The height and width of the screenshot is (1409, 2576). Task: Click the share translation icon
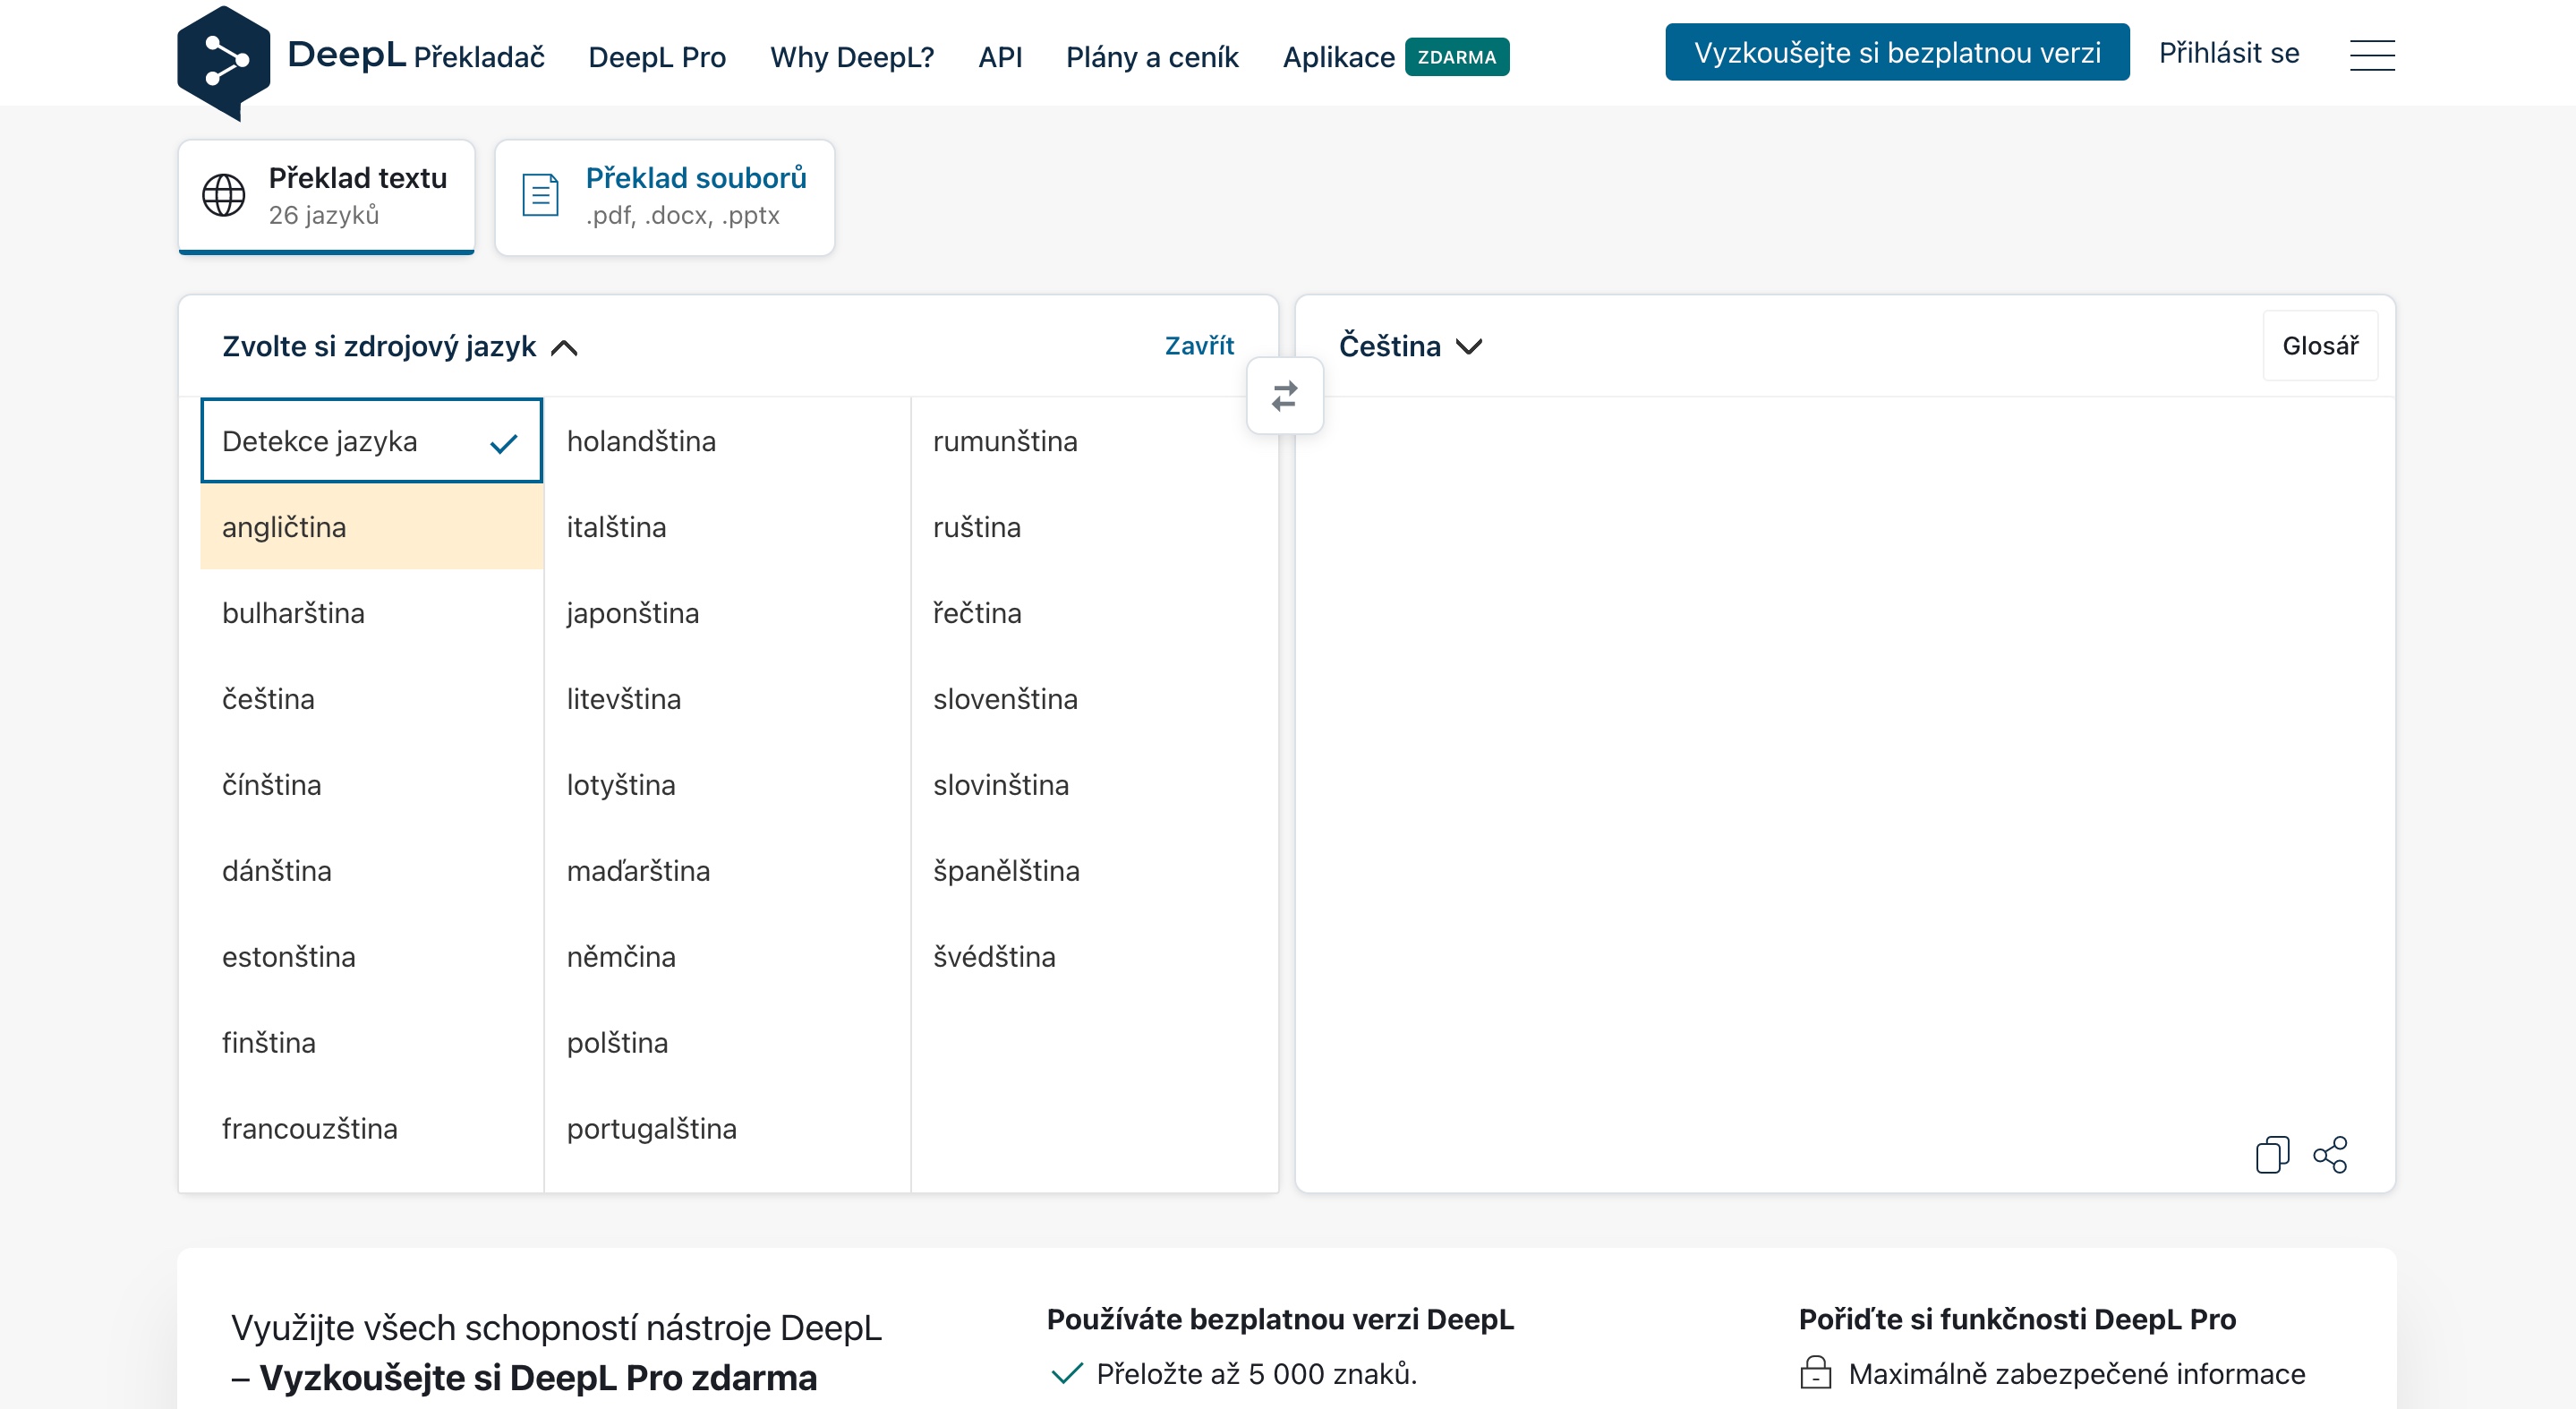pyautogui.click(x=2330, y=1155)
